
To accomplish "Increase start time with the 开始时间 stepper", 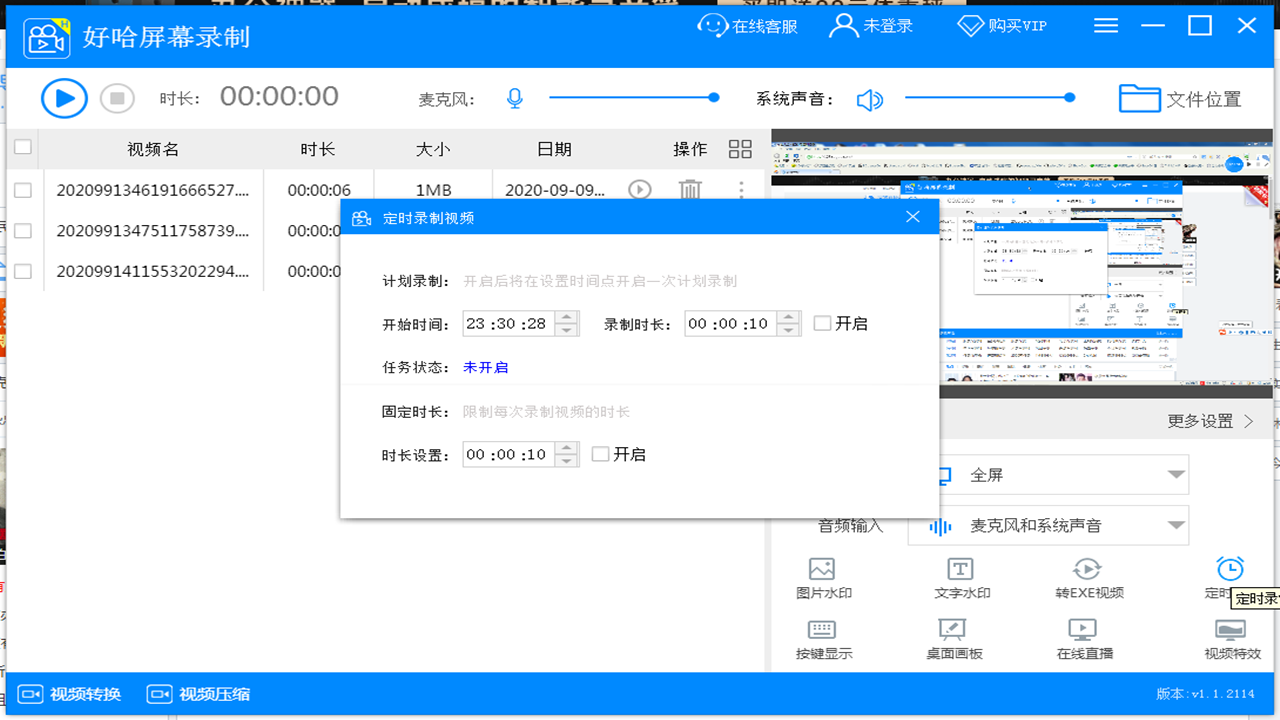I will 568,317.
